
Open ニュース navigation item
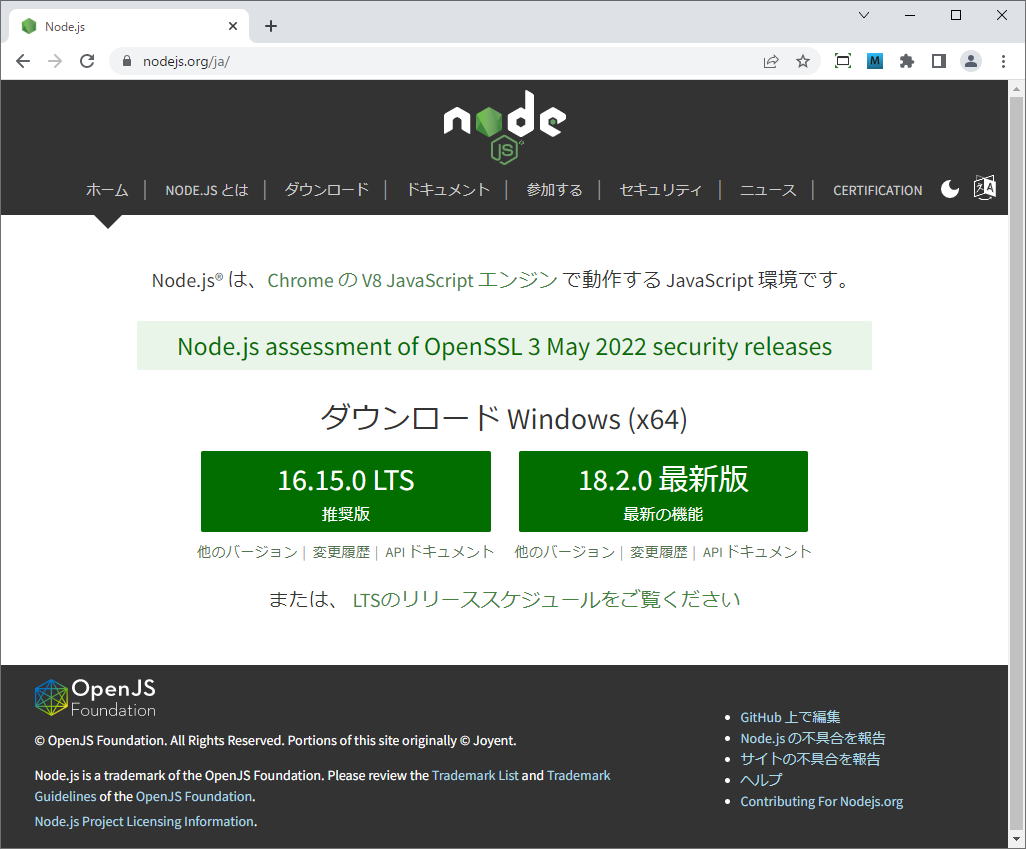(768, 190)
